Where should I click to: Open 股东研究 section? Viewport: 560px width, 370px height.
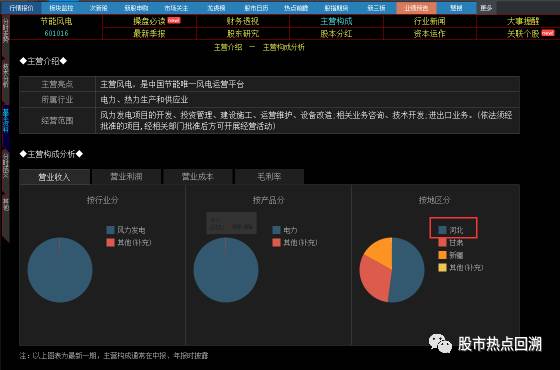(242, 34)
